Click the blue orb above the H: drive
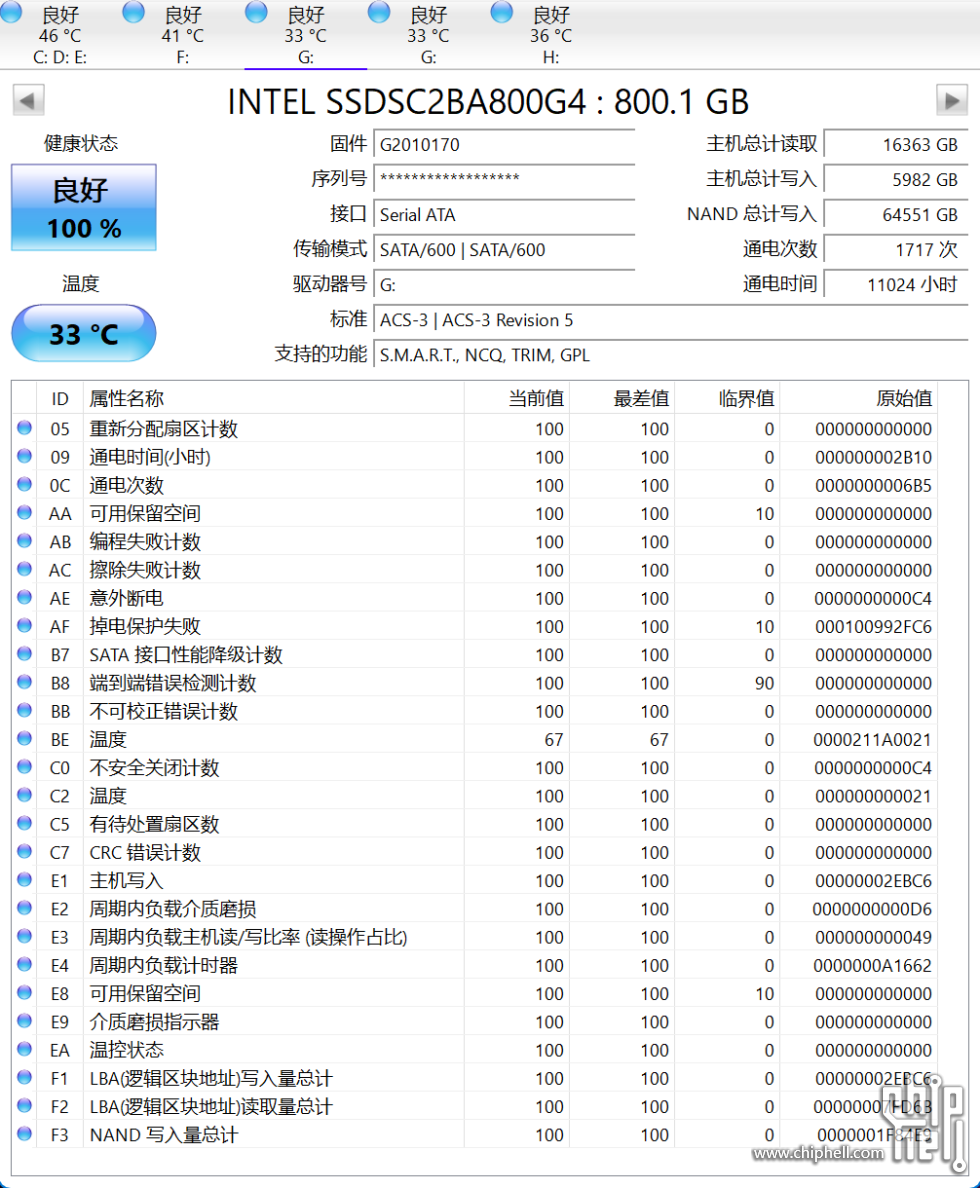980x1188 pixels. [502, 12]
